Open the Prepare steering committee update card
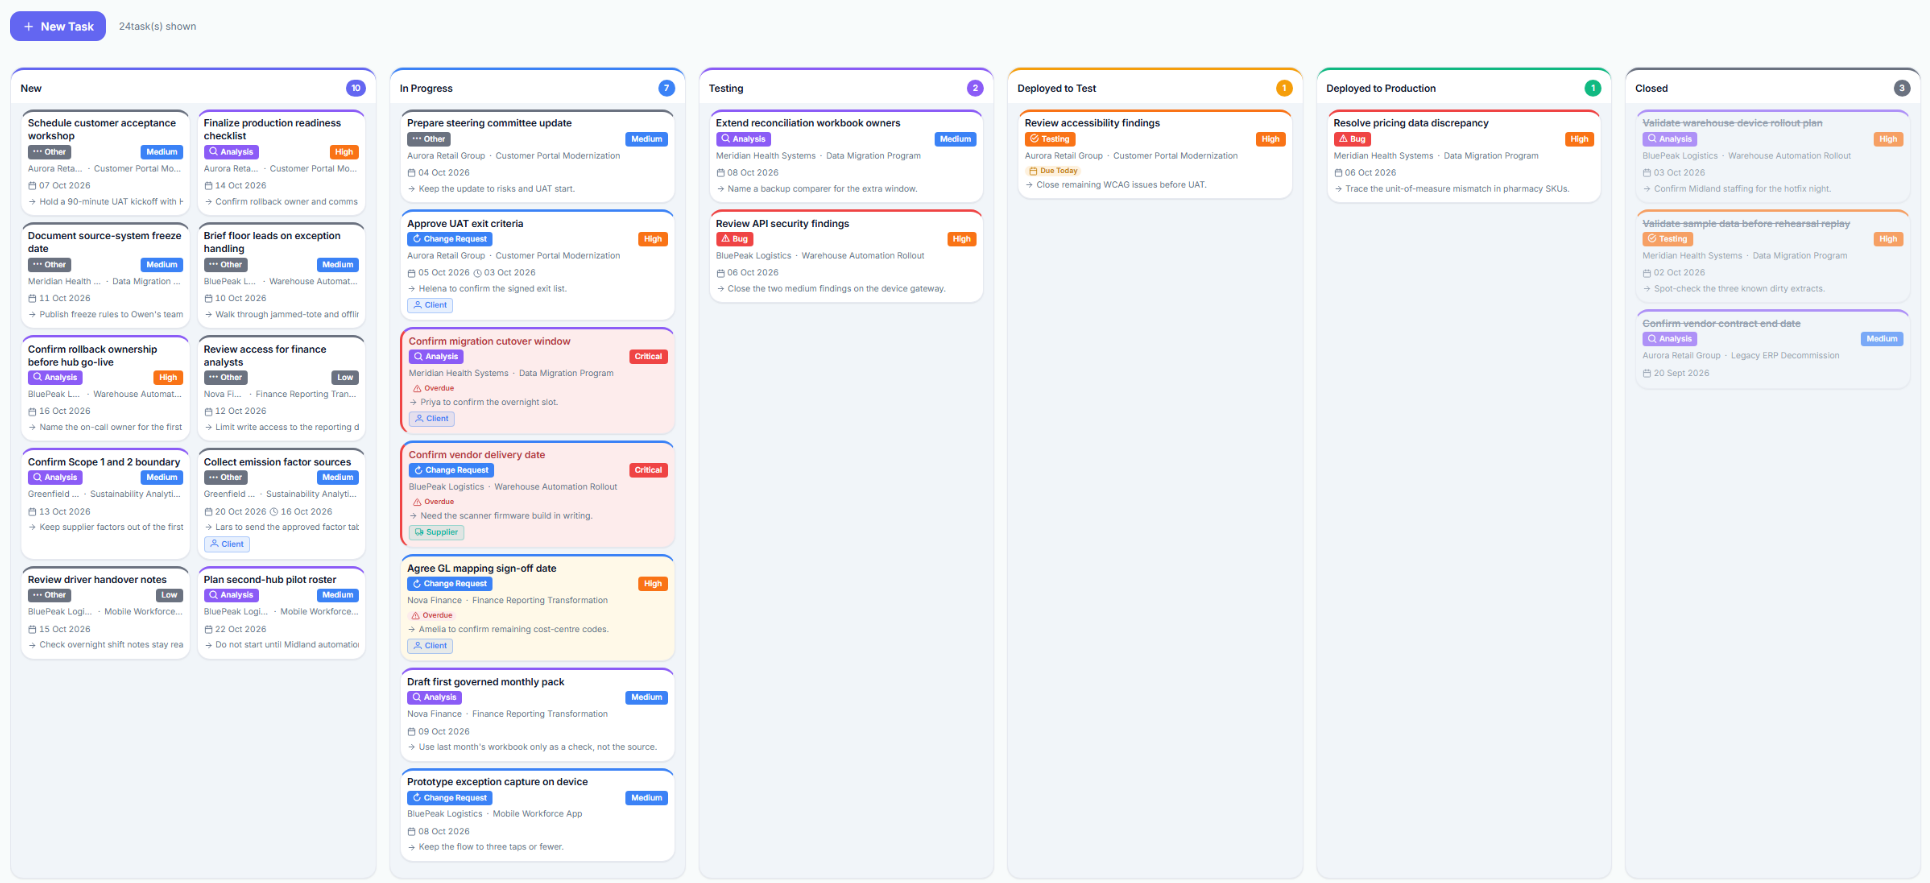 pyautogui.click(x=537, y=156)
